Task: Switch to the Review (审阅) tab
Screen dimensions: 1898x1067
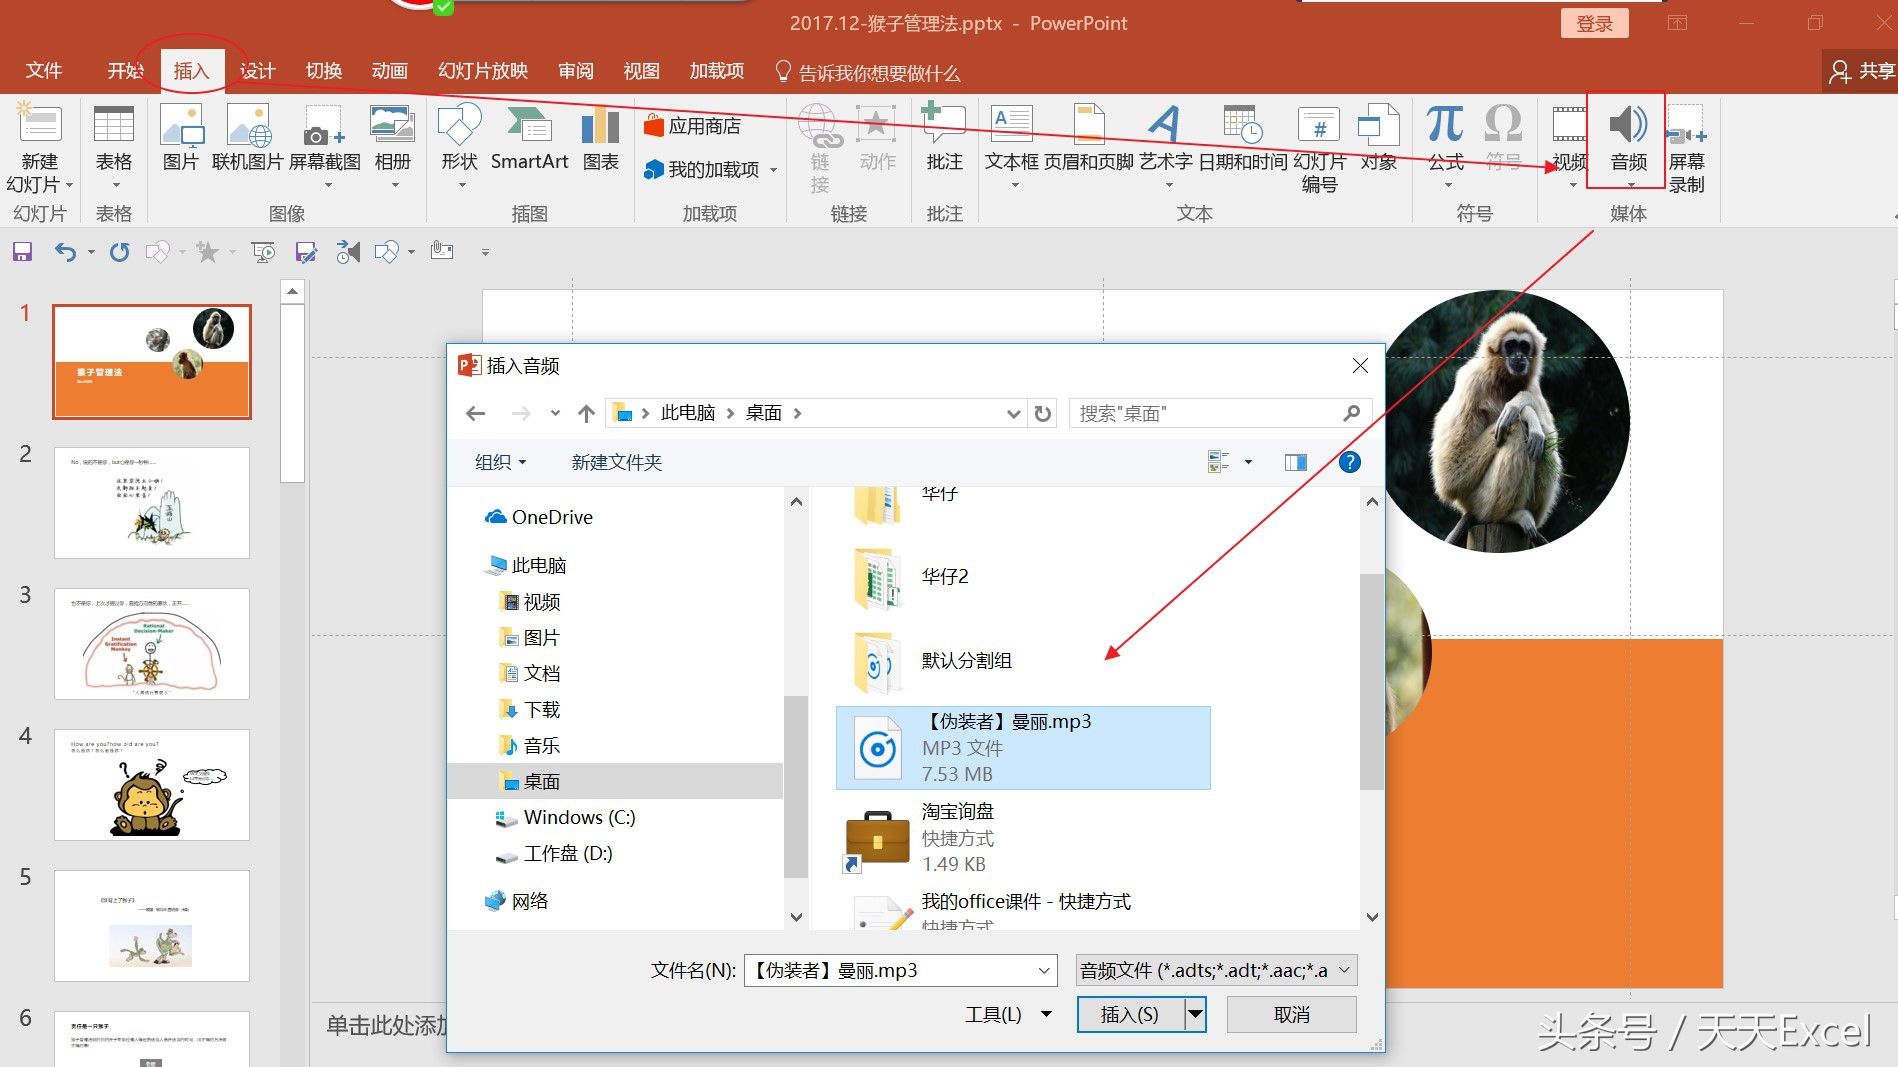Action: 576,71
